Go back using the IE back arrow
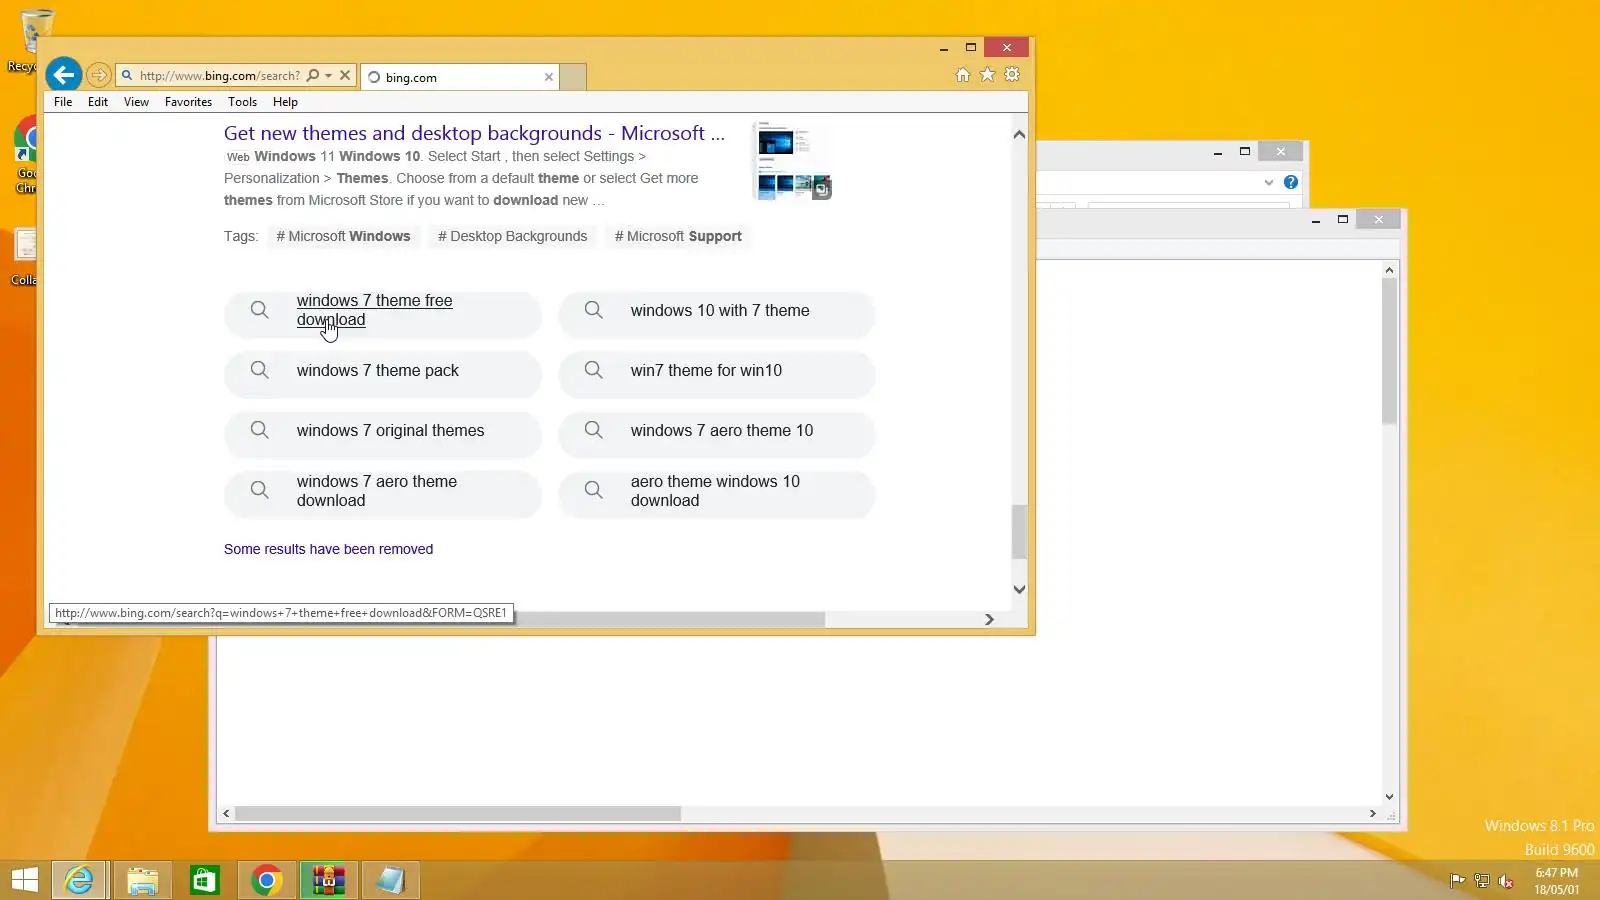The height and width of the screenshot is (900, 1600). pos(63,75)
